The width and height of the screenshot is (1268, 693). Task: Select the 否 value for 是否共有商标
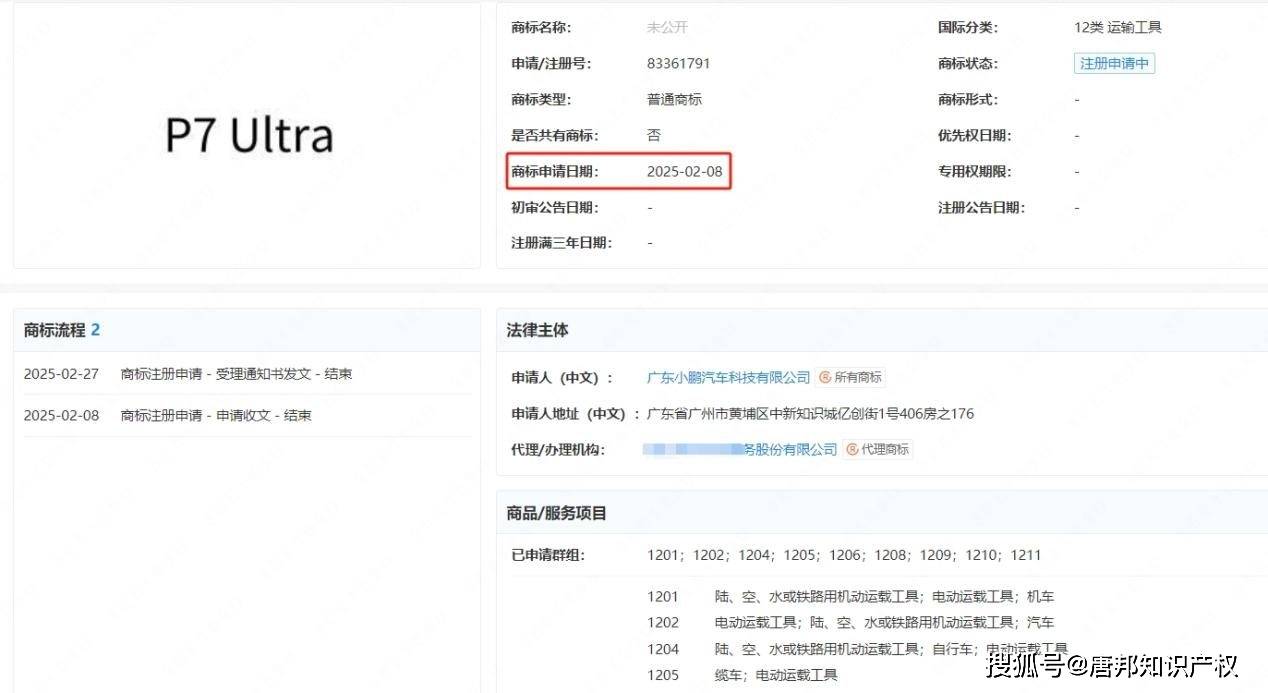[654, 135]
